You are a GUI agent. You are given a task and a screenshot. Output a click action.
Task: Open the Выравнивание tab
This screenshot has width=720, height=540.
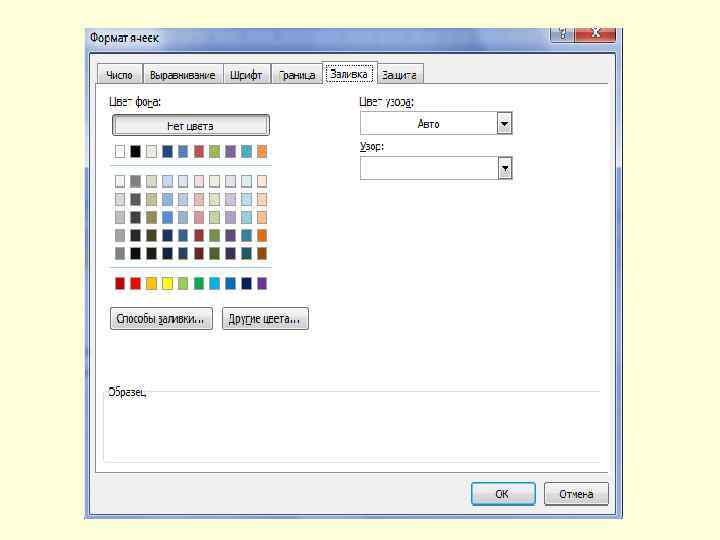coord(182,74)
